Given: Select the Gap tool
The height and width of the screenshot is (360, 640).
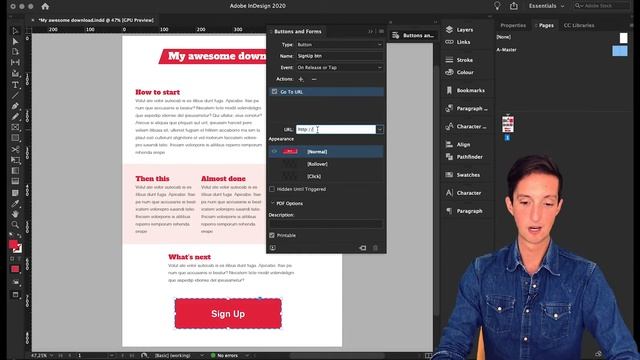Looking at the screenshot, I should [15, 62].
